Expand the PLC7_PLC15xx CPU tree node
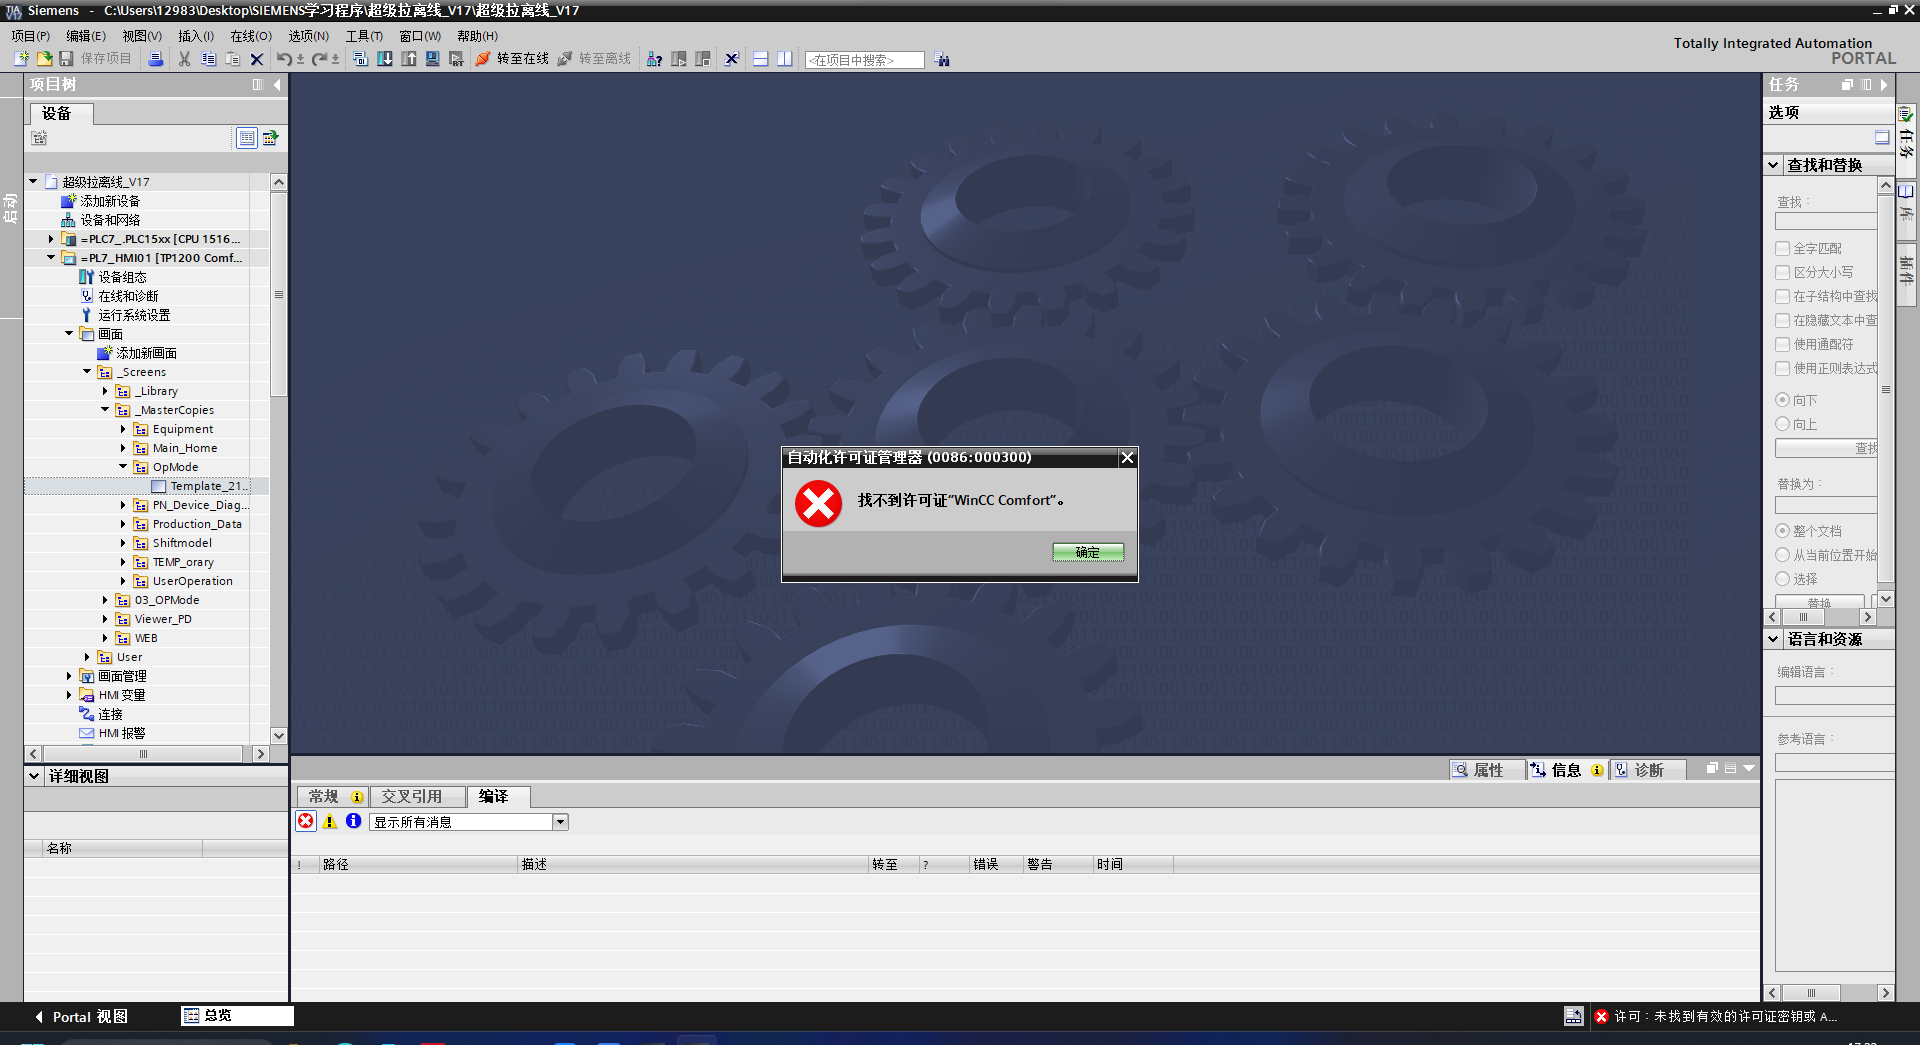The height and width of the screenshot is (1045, 1920). 51,239
